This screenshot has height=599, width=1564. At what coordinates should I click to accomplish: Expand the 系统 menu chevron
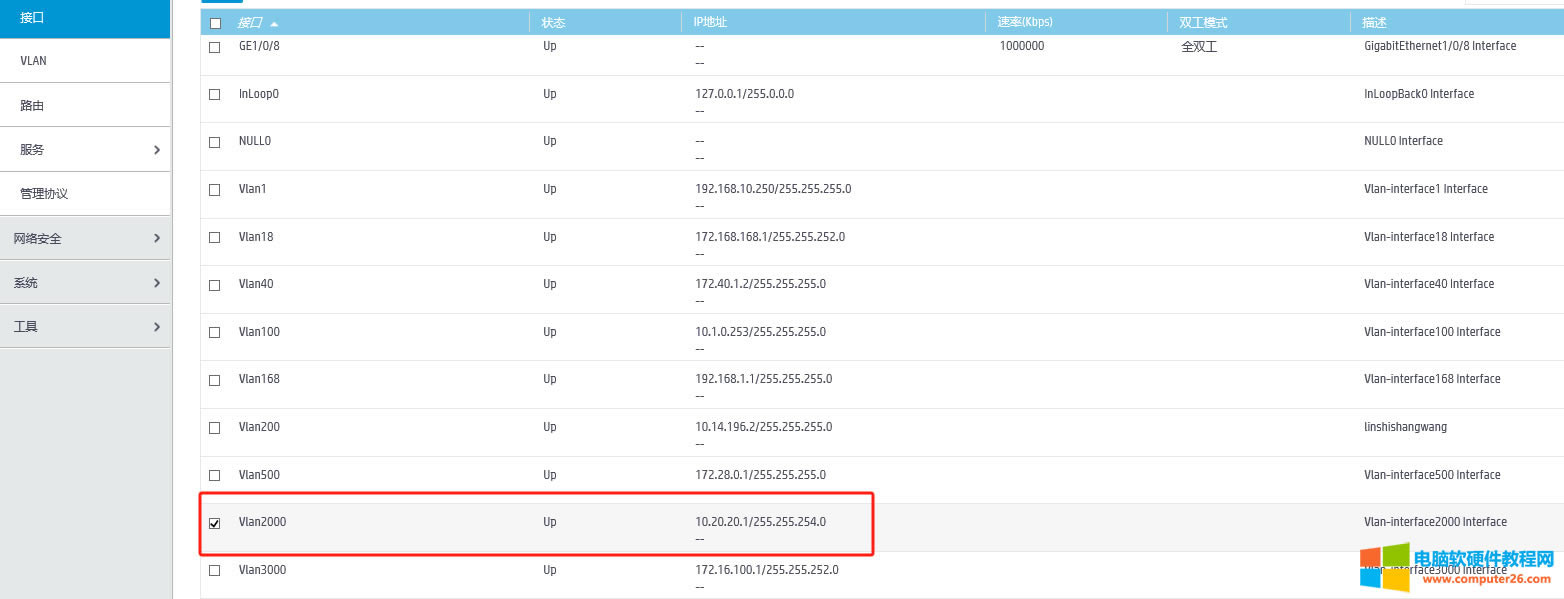point(157,283)
